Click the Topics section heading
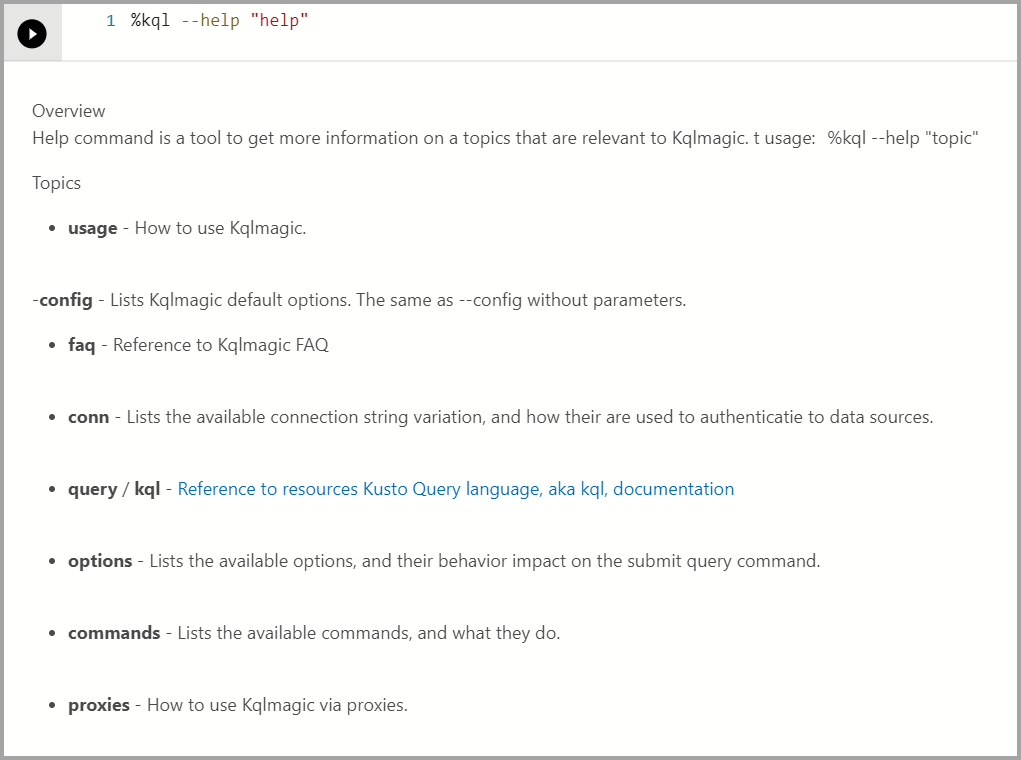This screenshot has height=760, width=1021. click(x=56, y=183)
